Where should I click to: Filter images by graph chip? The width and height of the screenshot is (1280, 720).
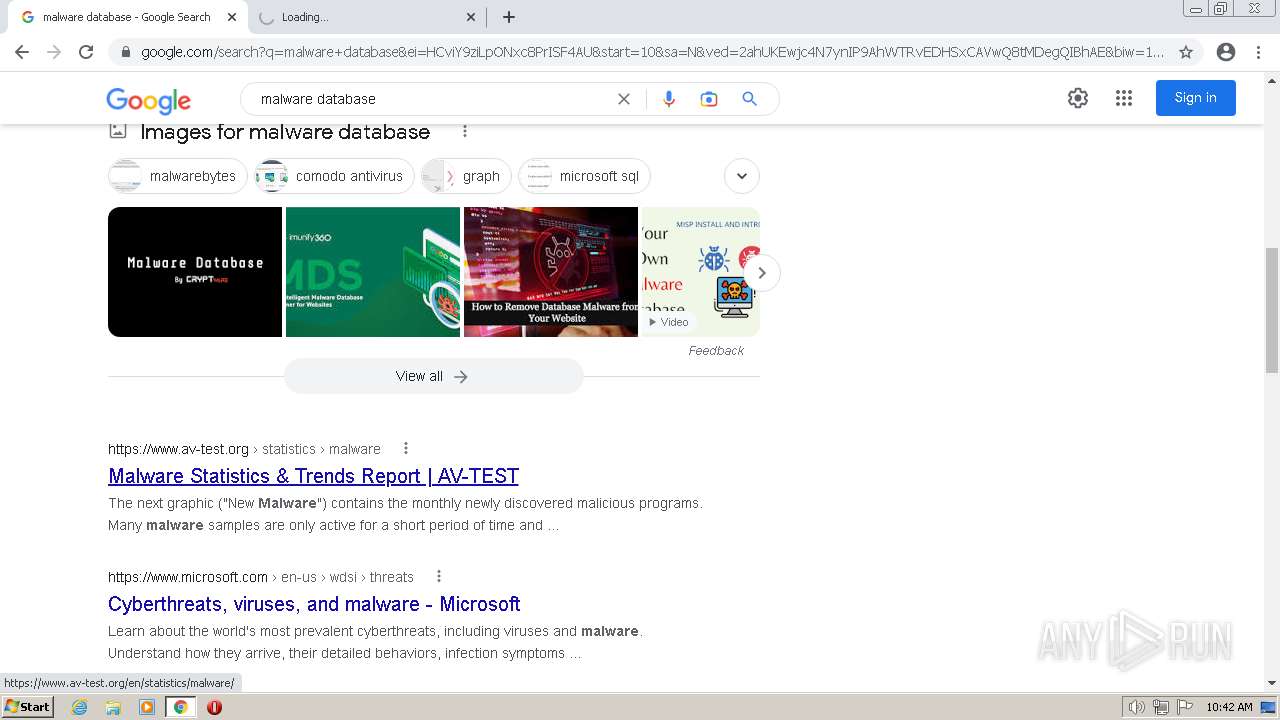[466, 176]
